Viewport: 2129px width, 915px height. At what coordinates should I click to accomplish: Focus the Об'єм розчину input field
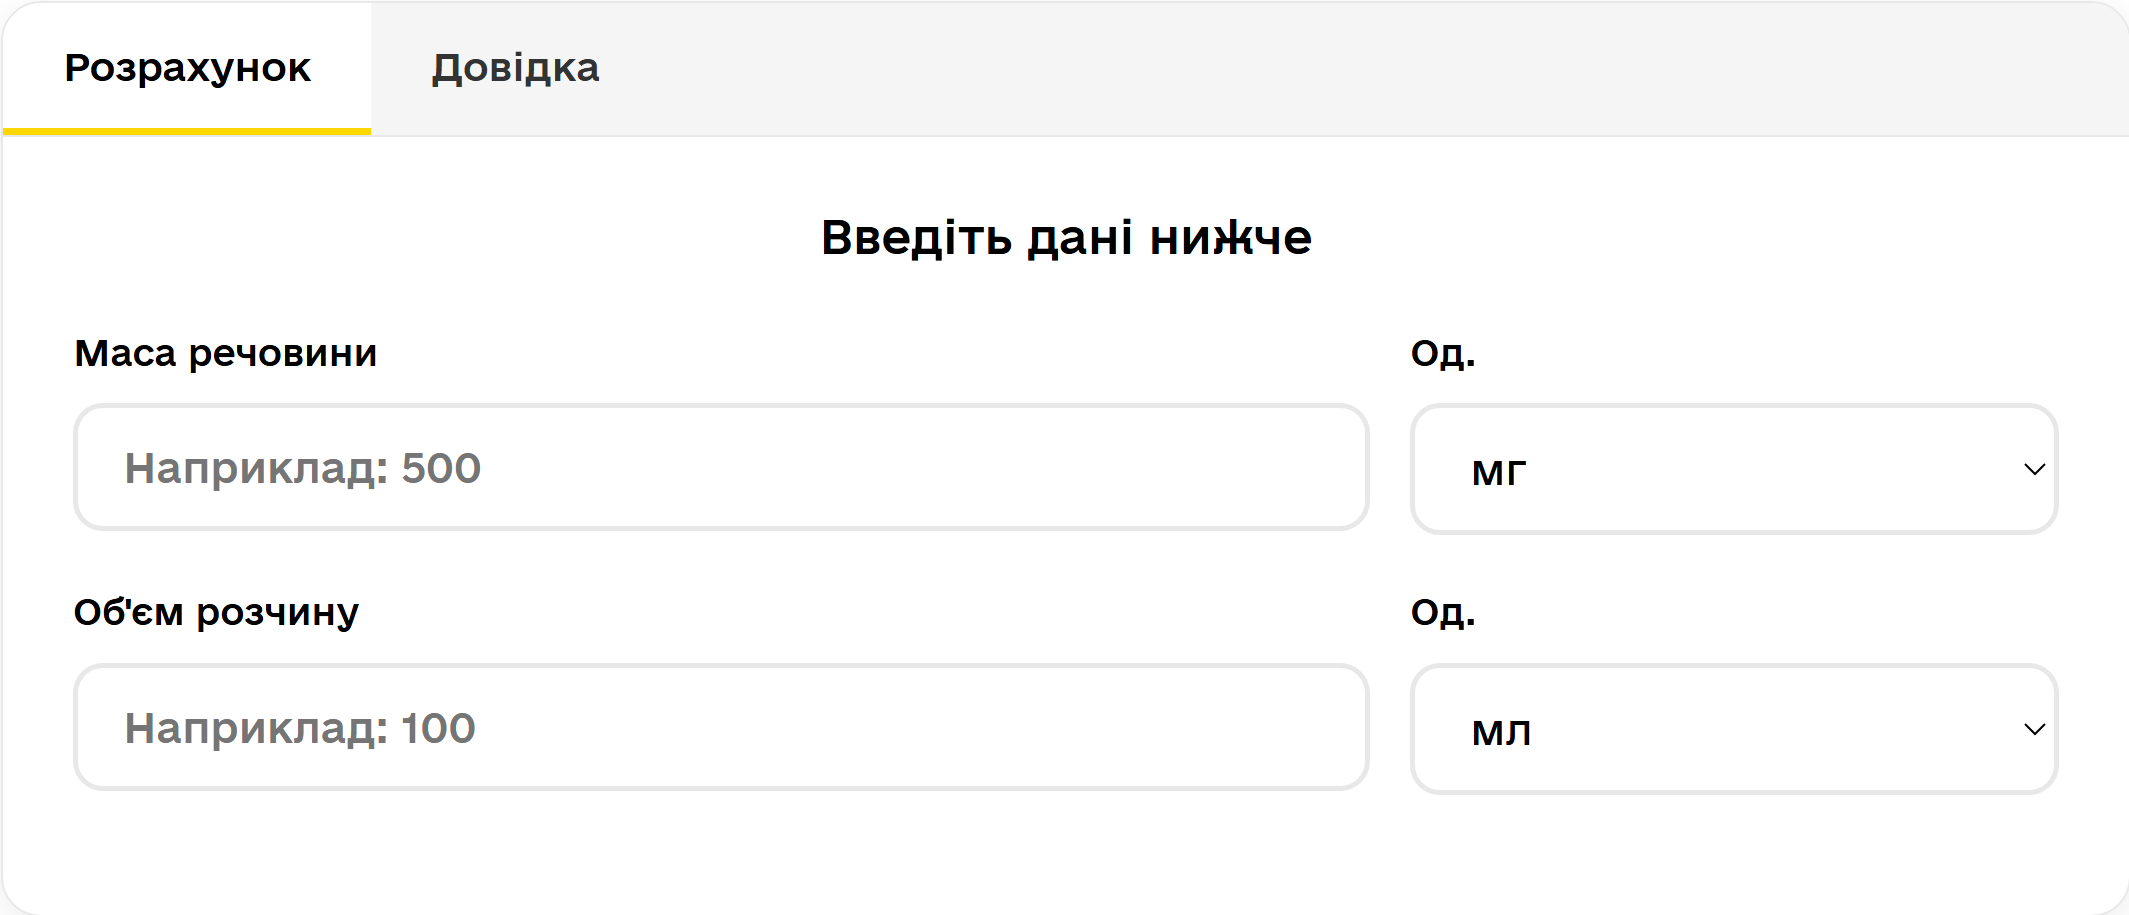click(x=720, y=727)
